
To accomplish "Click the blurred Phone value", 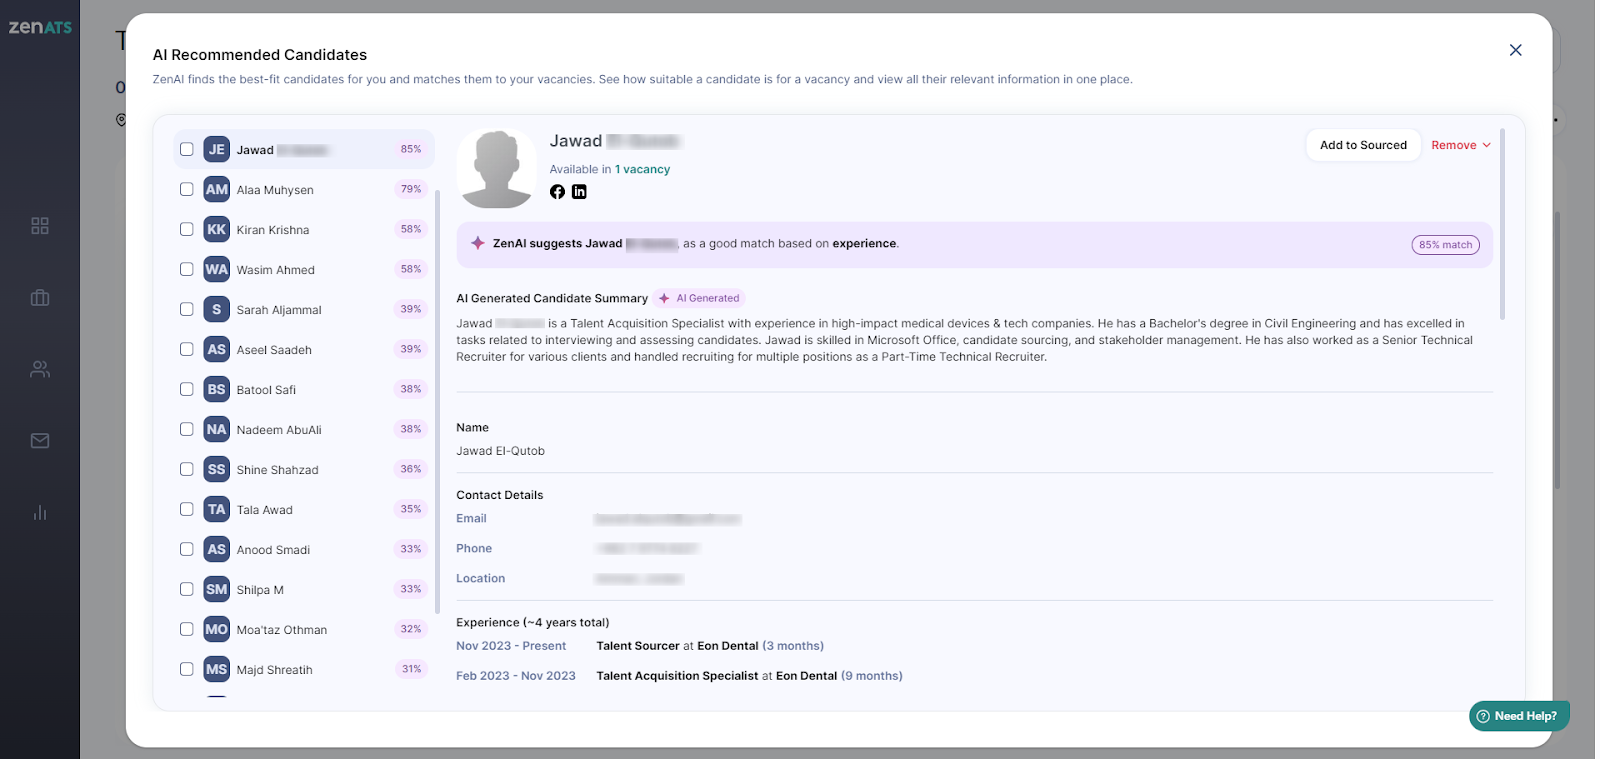I will pos(647,549).
